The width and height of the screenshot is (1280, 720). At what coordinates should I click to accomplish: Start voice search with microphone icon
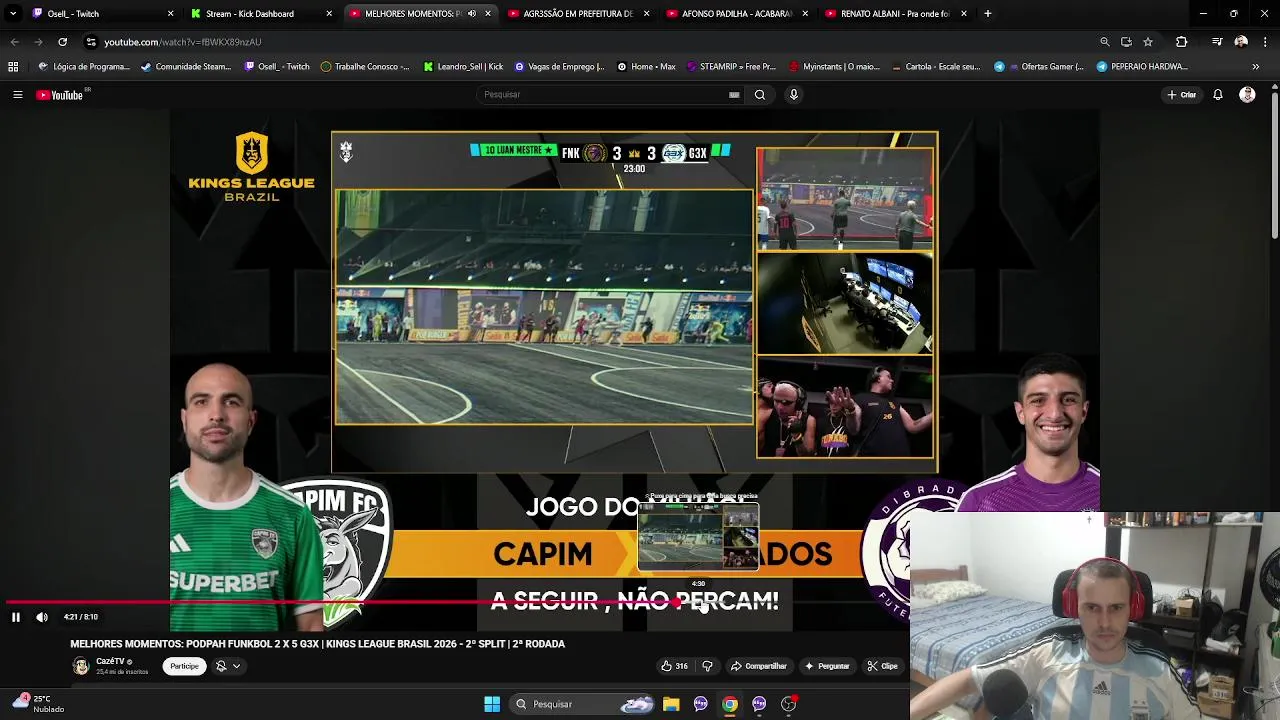[x=794, y=95]
